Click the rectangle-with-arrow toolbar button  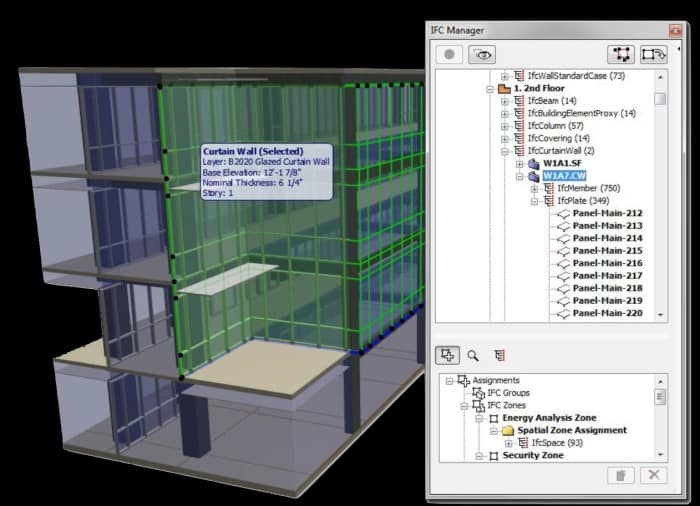(x=654, y=54)
